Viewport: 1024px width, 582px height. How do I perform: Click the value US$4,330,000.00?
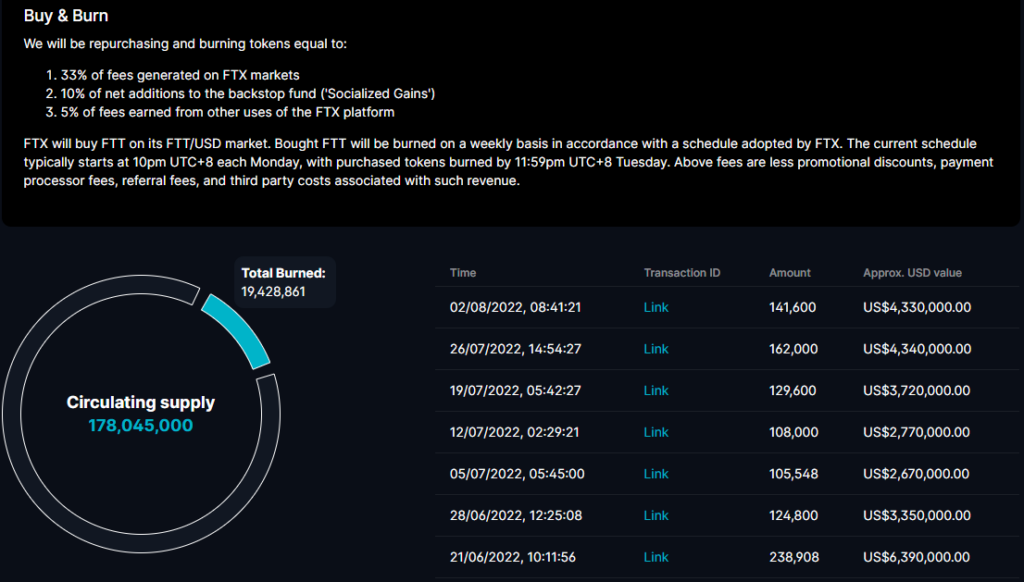pyautogui.click(x=917, y=307)
